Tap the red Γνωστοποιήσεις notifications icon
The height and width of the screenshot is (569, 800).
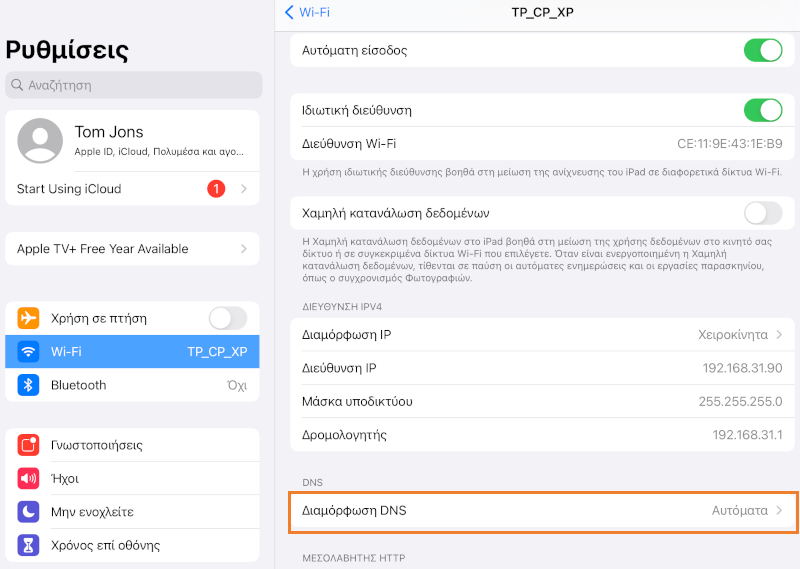(29, 445)
